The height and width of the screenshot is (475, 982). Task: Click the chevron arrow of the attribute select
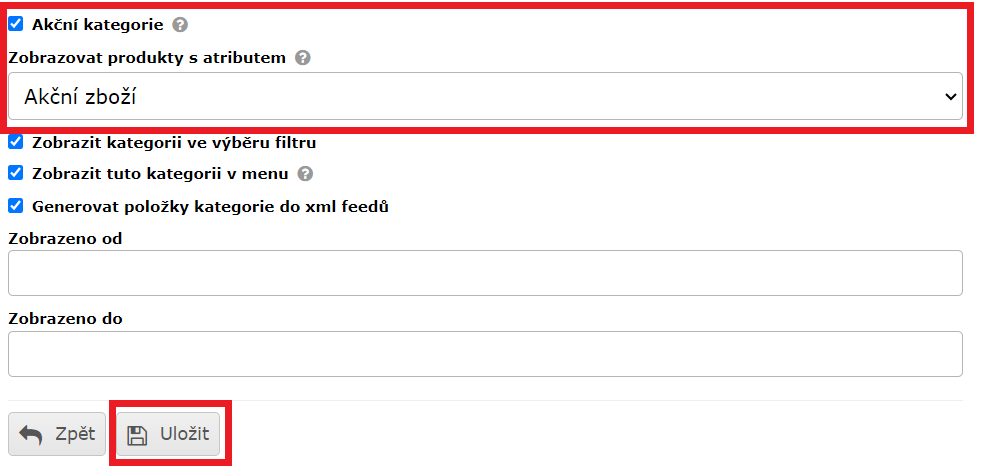pyautogui.click(x=949, y=97)
